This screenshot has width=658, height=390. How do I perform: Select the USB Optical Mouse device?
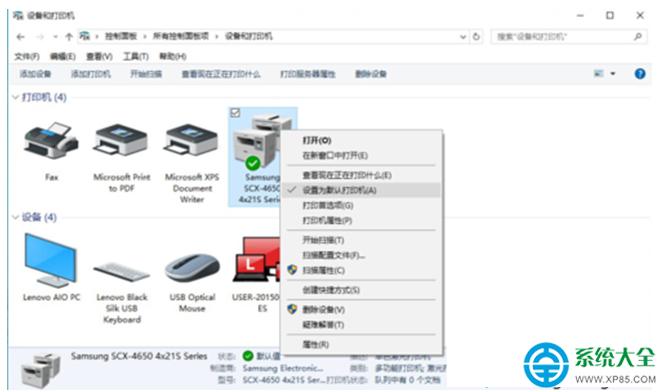point(192,268)
